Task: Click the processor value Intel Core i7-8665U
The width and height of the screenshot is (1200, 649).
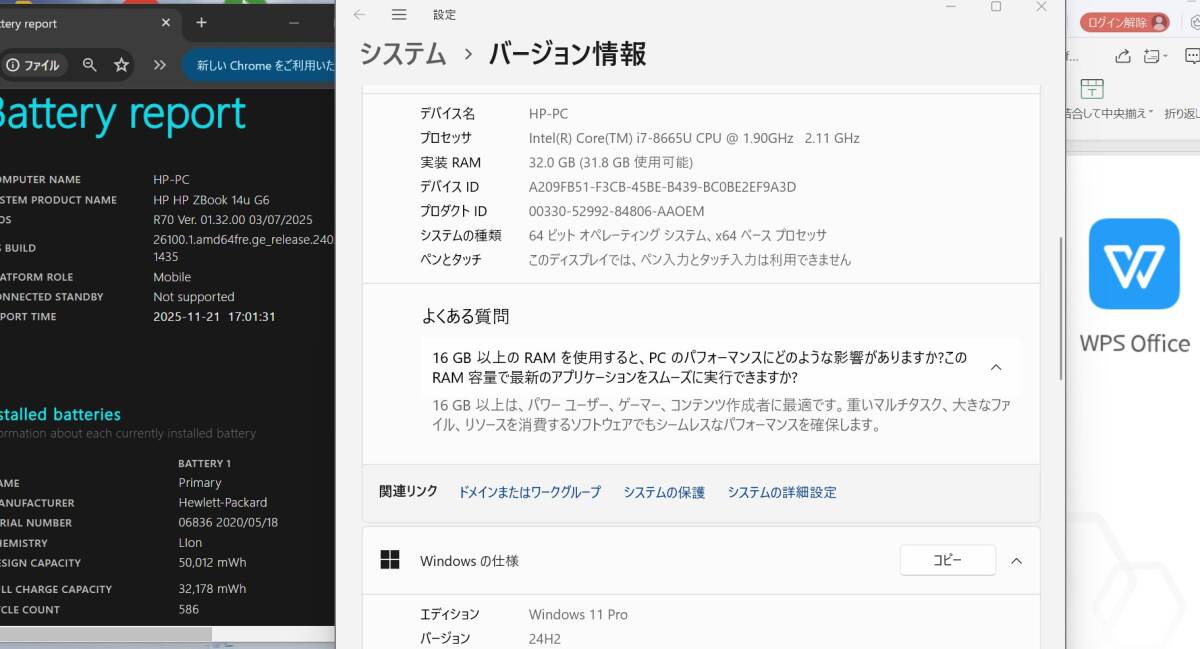Action: coord(694,138)
